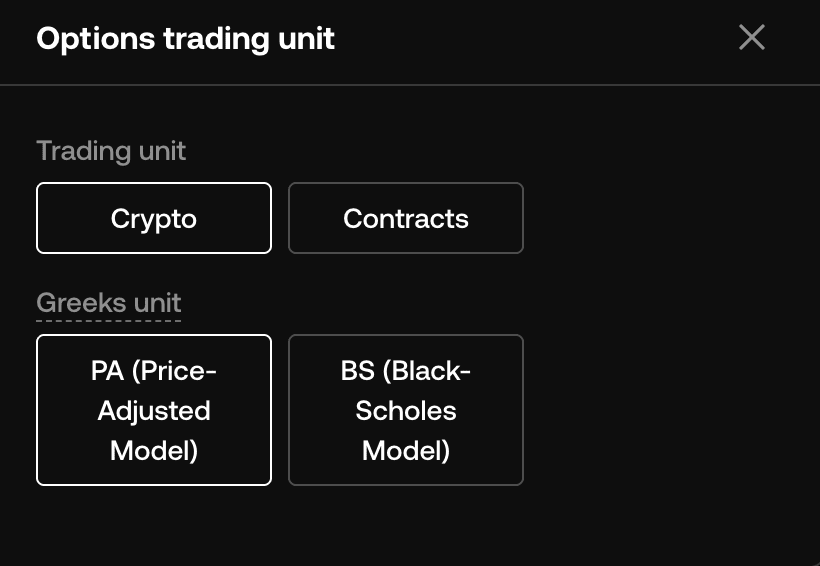Image resolution: width=820 pixels, height=566 pixels.
Task: Click the unselected Contracts option box
Action: point(405,218)
